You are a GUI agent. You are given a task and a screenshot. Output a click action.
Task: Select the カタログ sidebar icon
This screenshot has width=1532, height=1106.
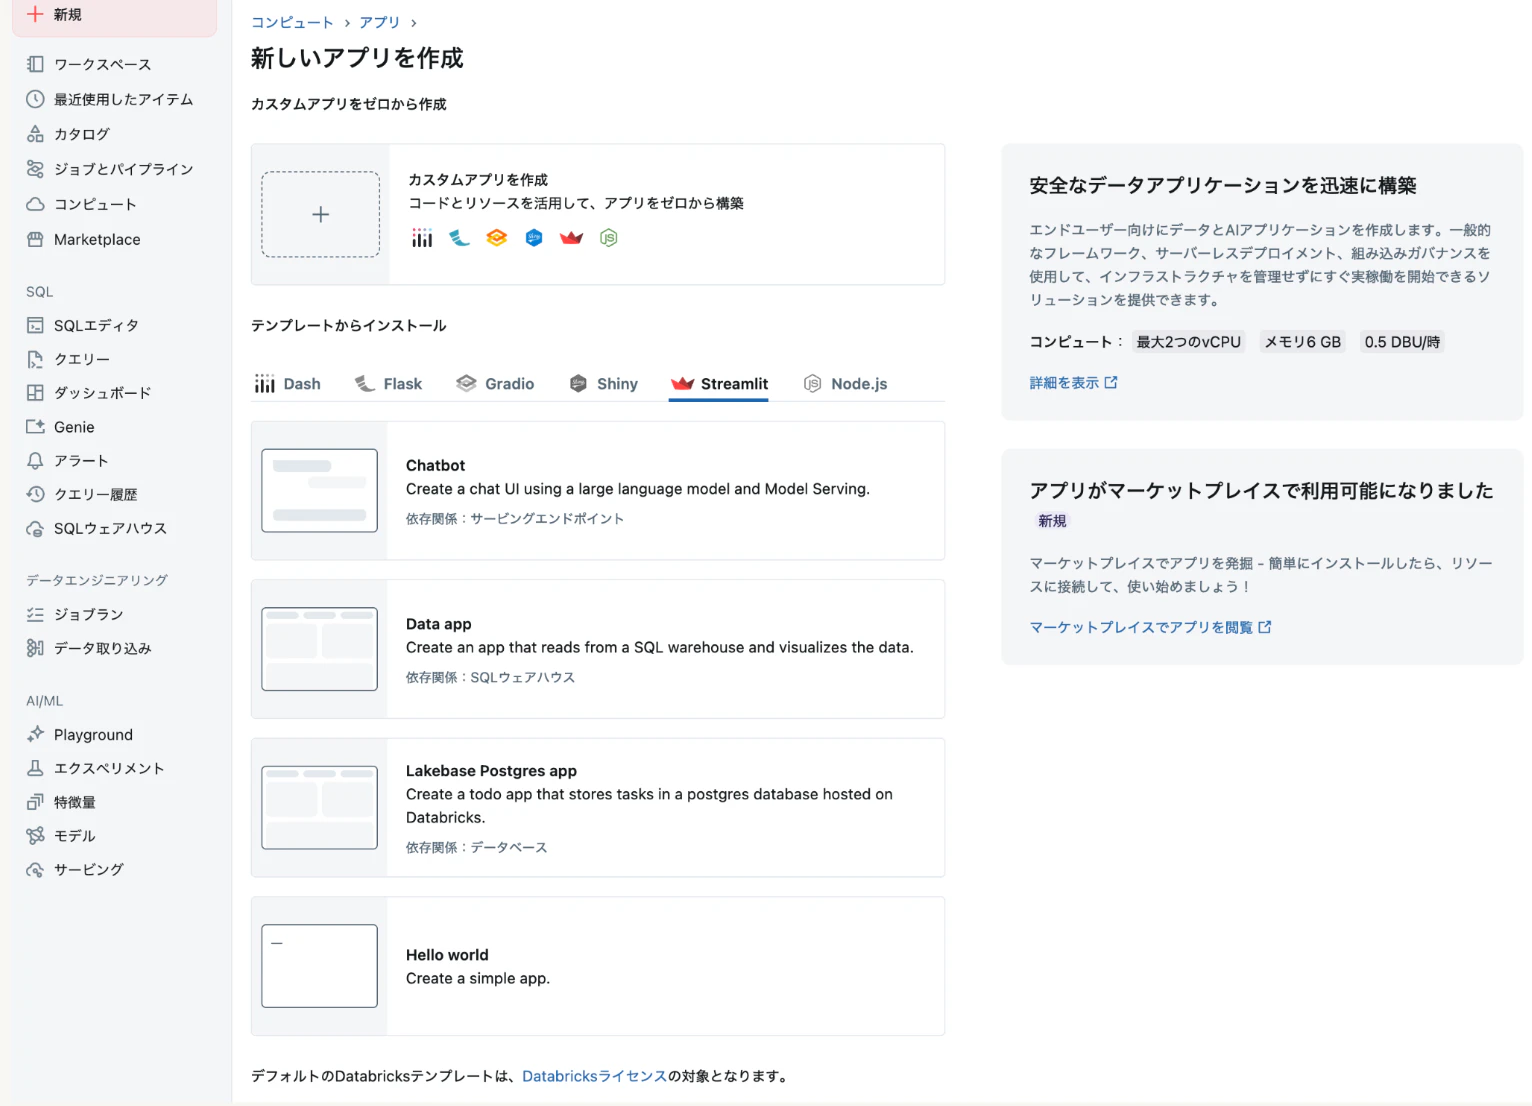coord(35,134)
